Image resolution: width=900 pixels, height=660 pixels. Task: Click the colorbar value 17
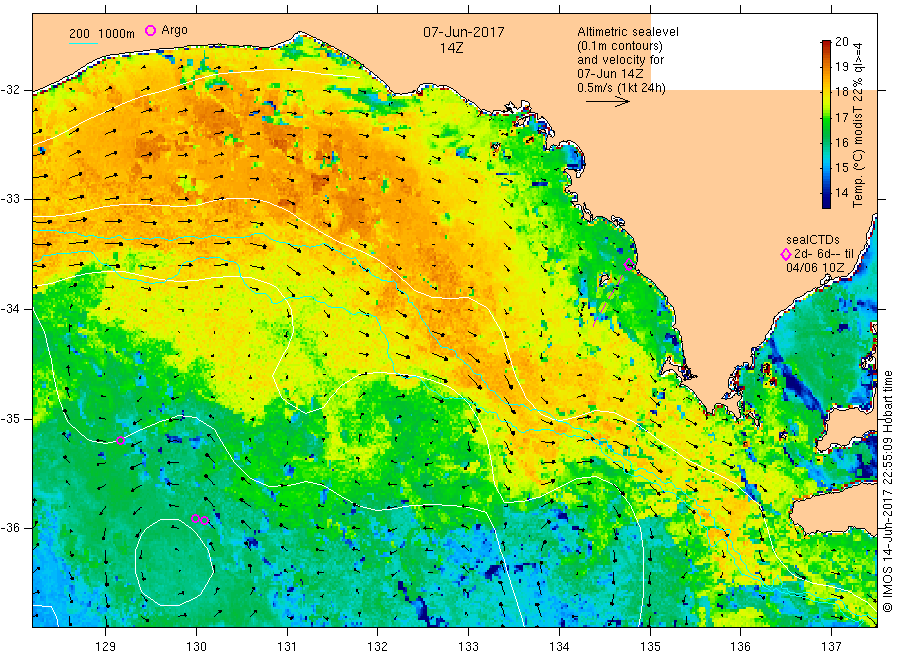click(841, 117)
